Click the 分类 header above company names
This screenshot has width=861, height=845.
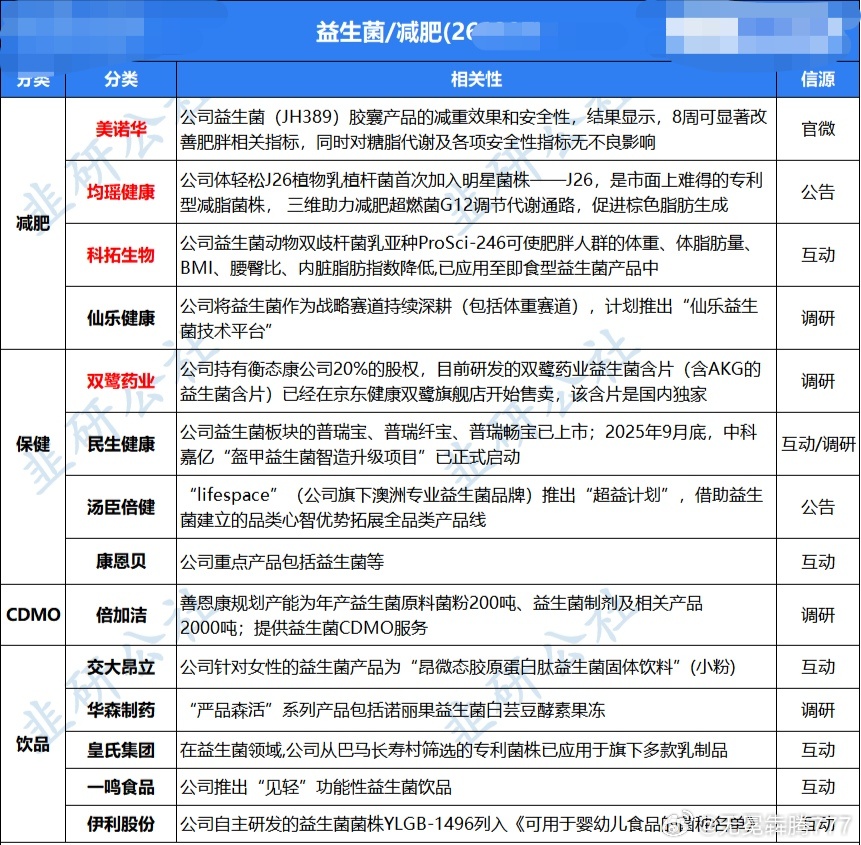(121, 80)
